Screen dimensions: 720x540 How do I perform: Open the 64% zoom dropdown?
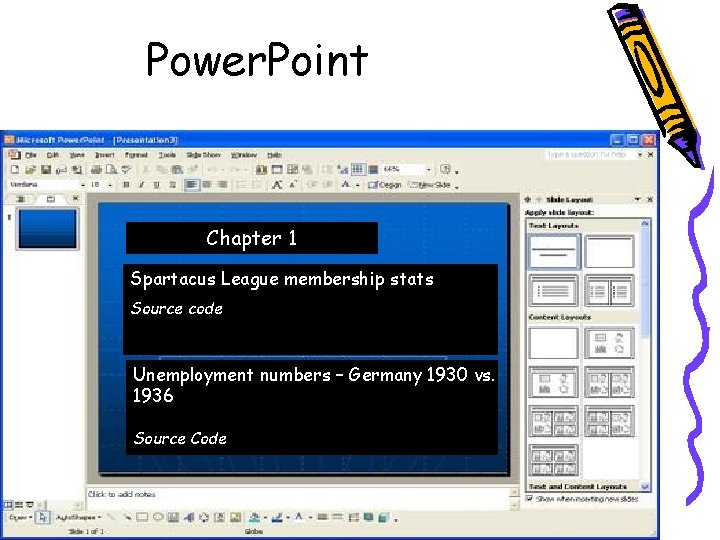click(428, 169)
